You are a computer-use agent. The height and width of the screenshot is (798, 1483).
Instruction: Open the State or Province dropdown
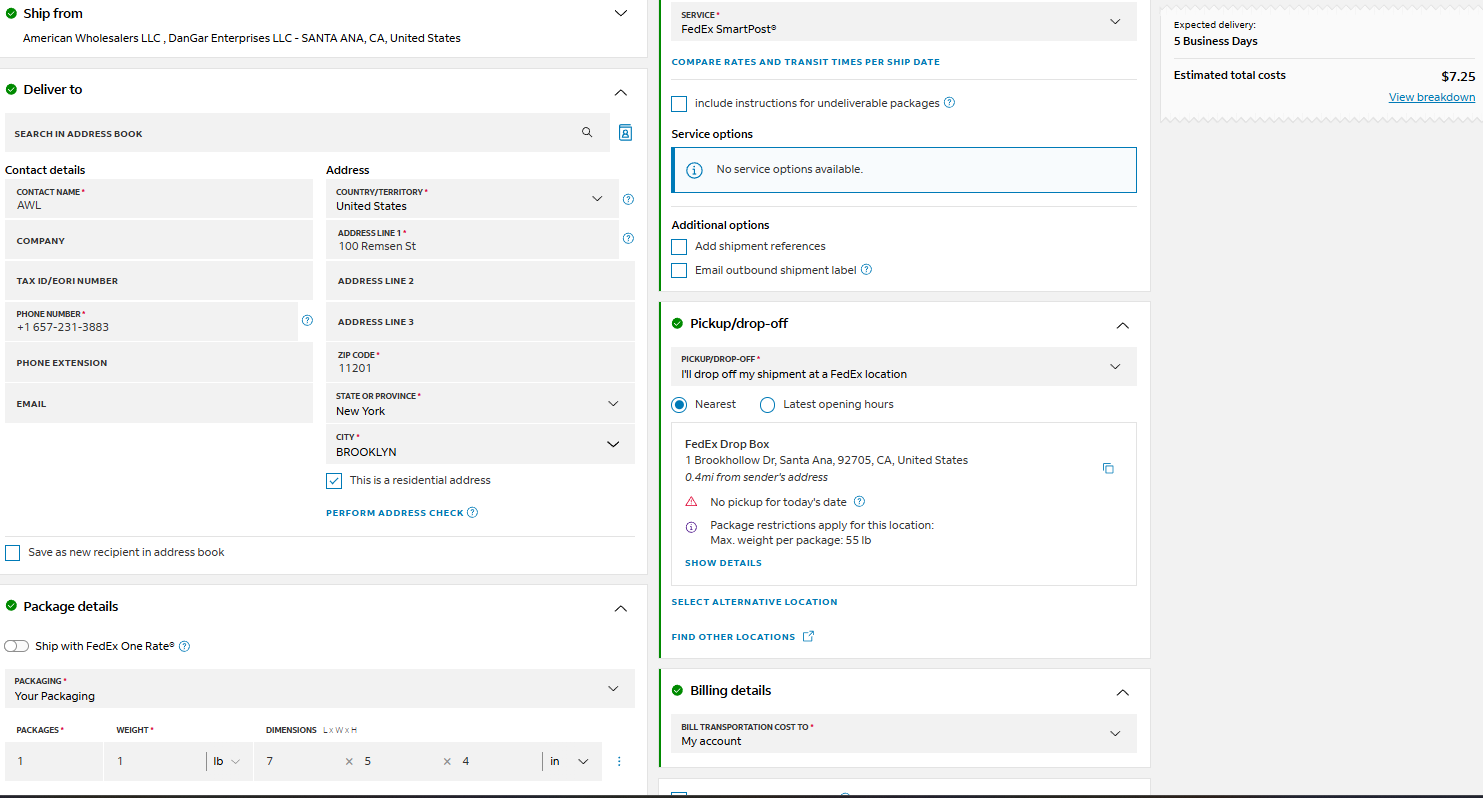[x=480, y=403]
